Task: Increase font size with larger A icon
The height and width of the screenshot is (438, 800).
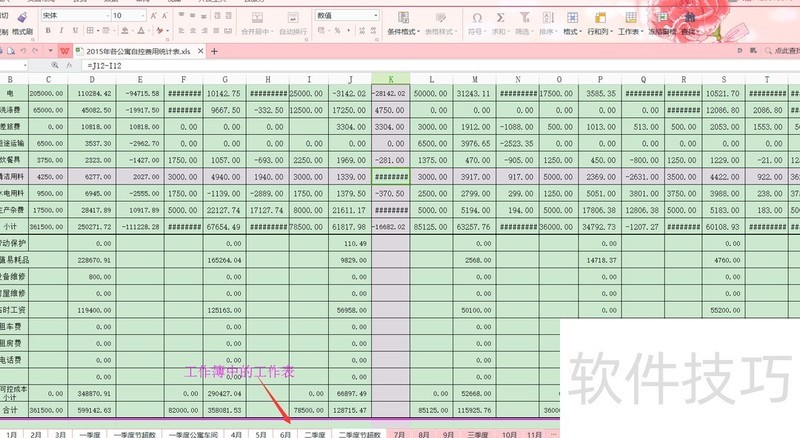Action: (x=154, y=16)
